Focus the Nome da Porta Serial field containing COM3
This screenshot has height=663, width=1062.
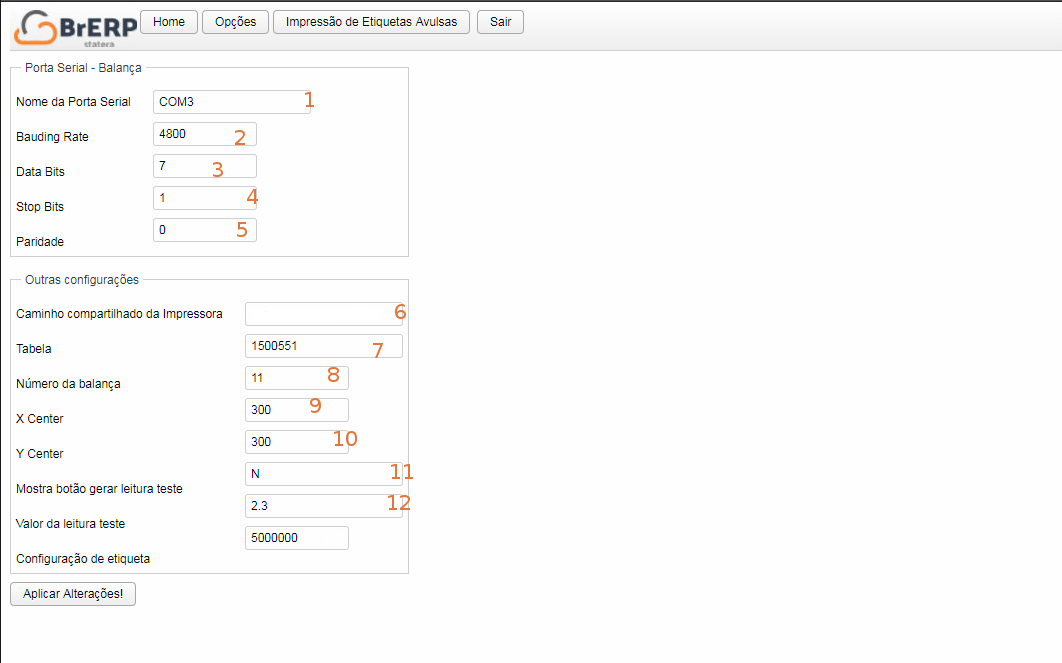pos(230,102)
